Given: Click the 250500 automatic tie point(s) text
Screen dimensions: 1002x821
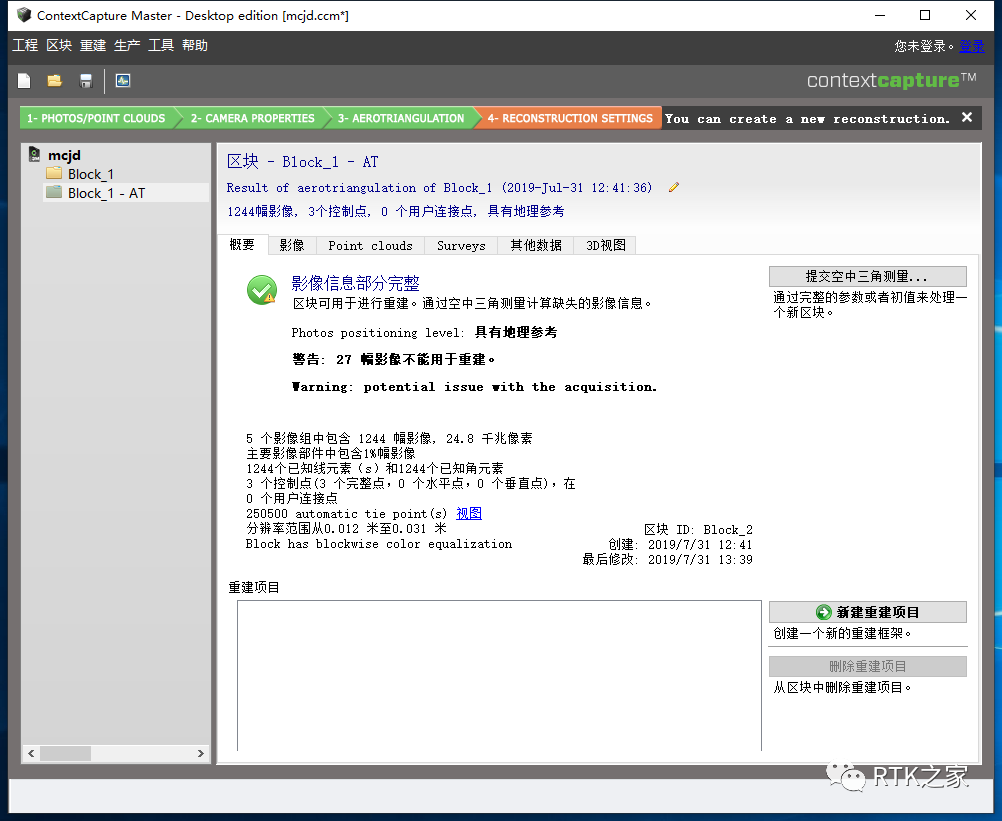Looking at the screenshot, I should pyautogui.click(x=346, y=514).
